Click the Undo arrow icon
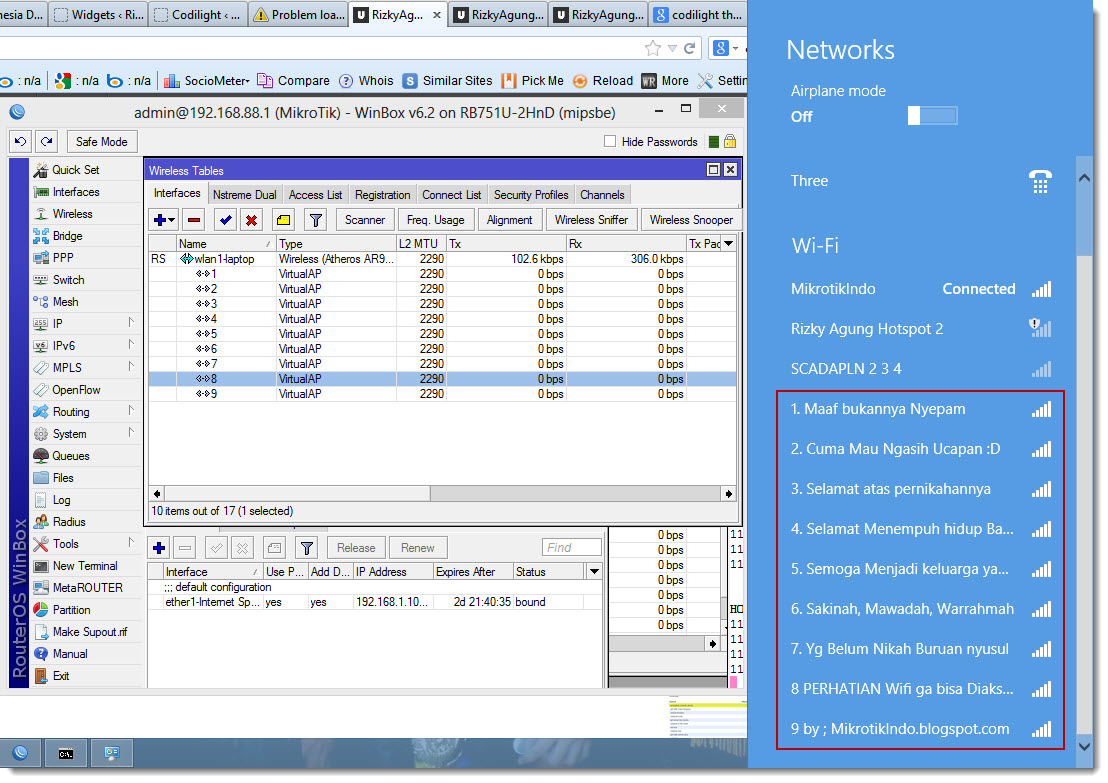Viewport: 1108px width, 783px height. tap(20, 142)
